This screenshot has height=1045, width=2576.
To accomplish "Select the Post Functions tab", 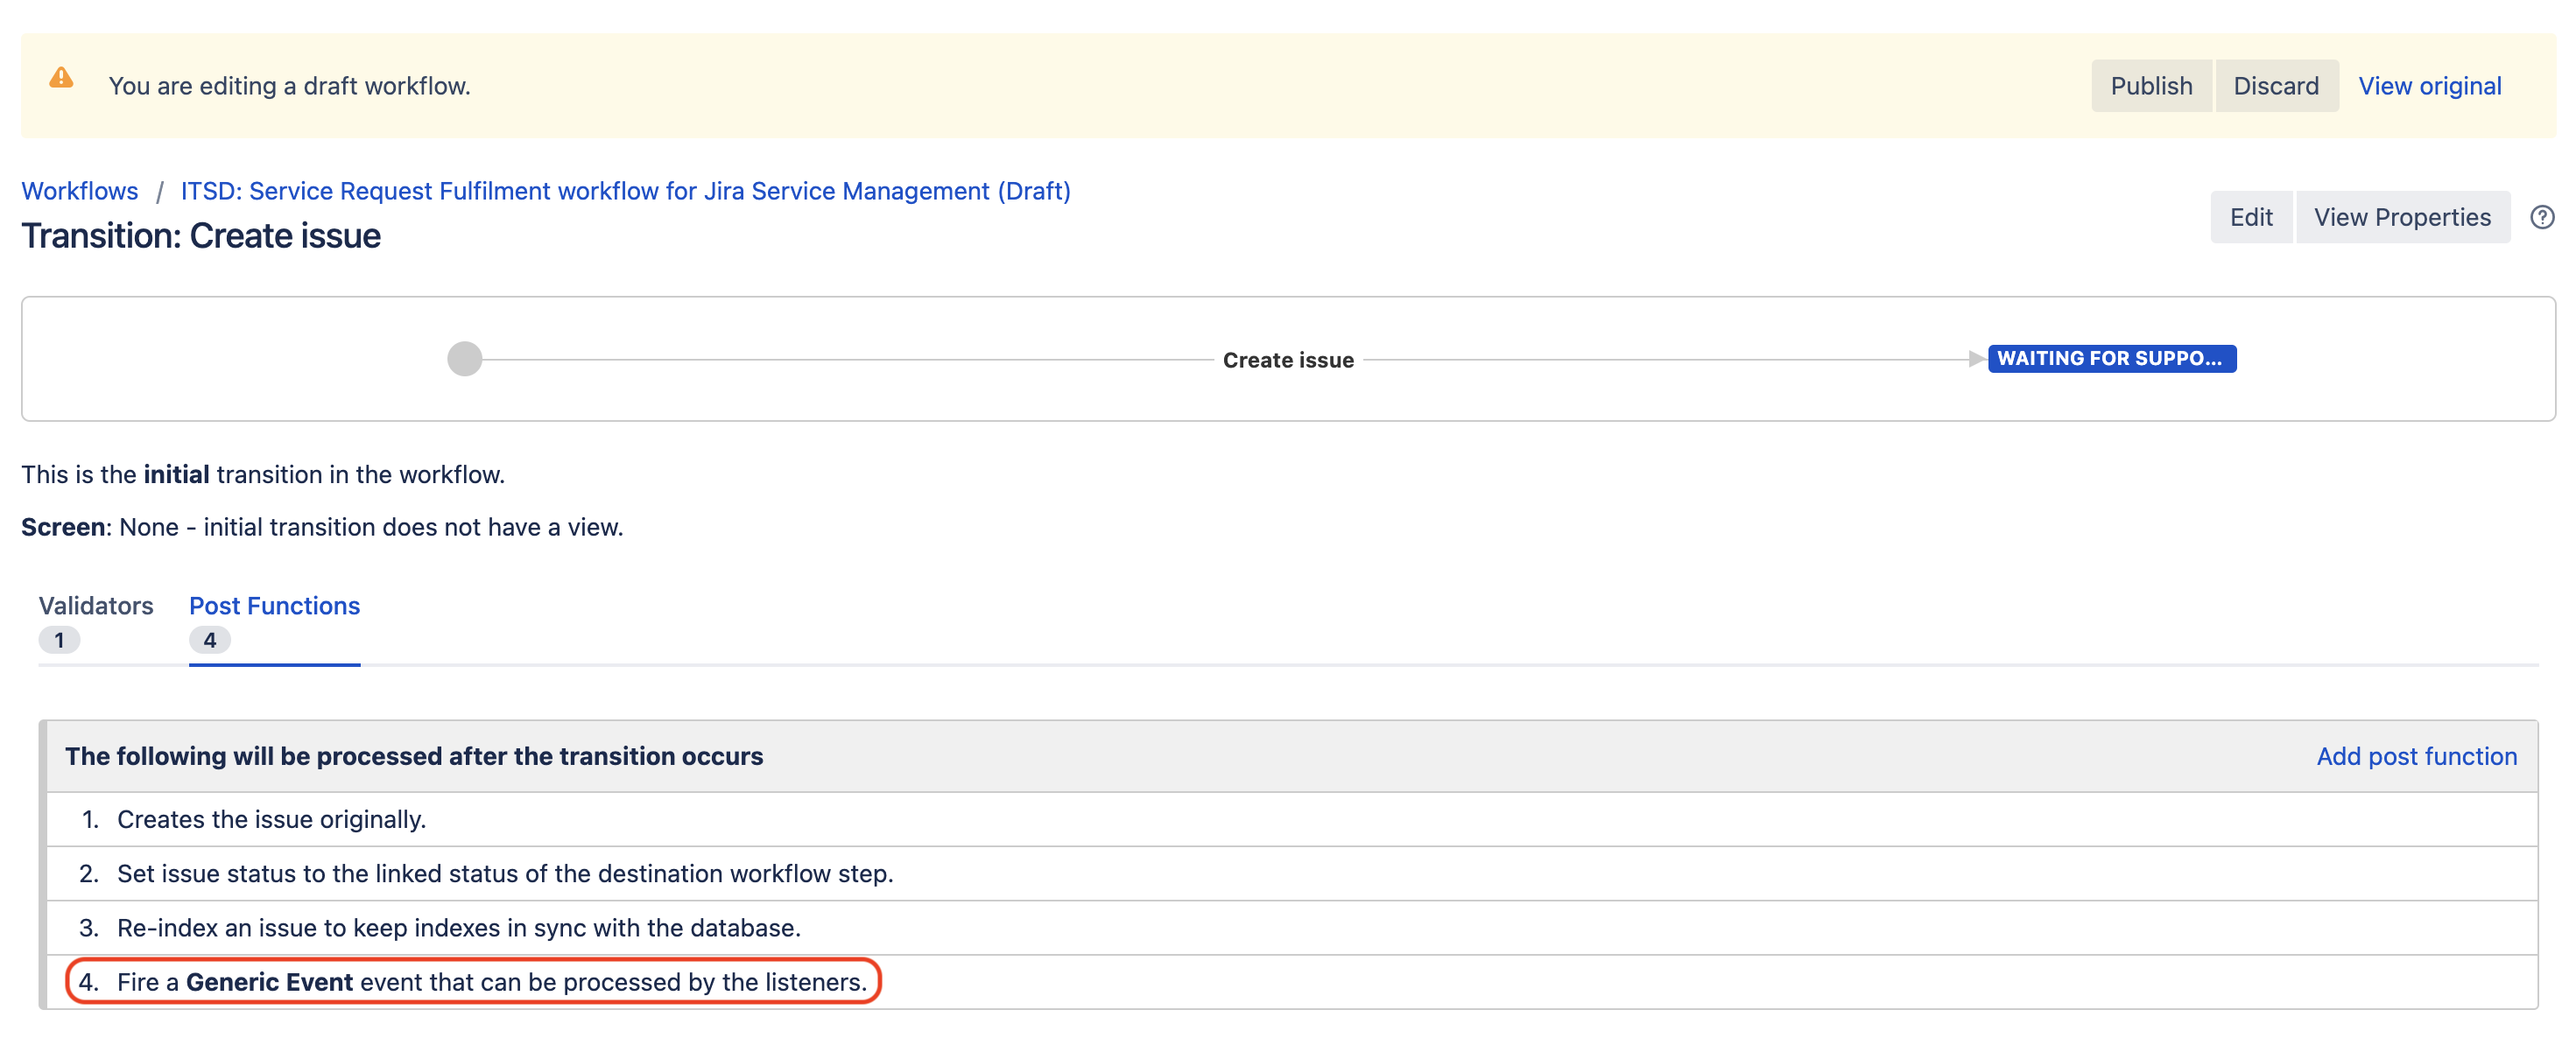I will point(274,606).
